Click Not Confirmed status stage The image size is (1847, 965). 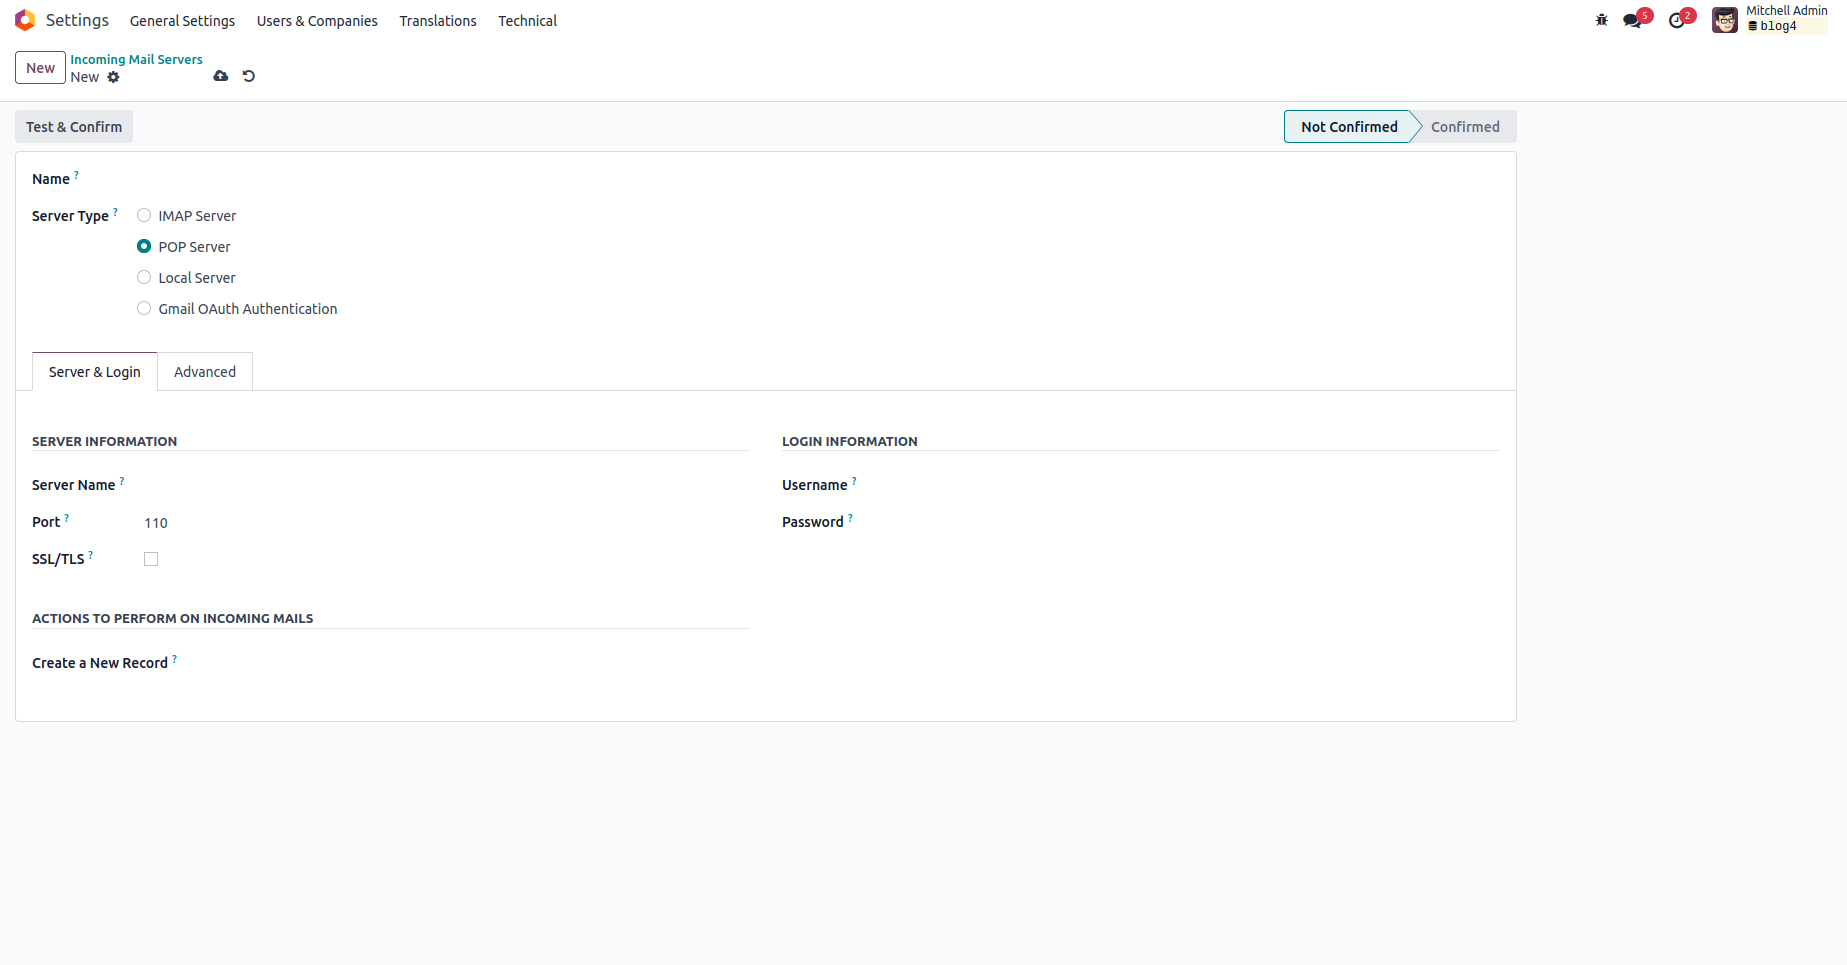pos(1349,127)
